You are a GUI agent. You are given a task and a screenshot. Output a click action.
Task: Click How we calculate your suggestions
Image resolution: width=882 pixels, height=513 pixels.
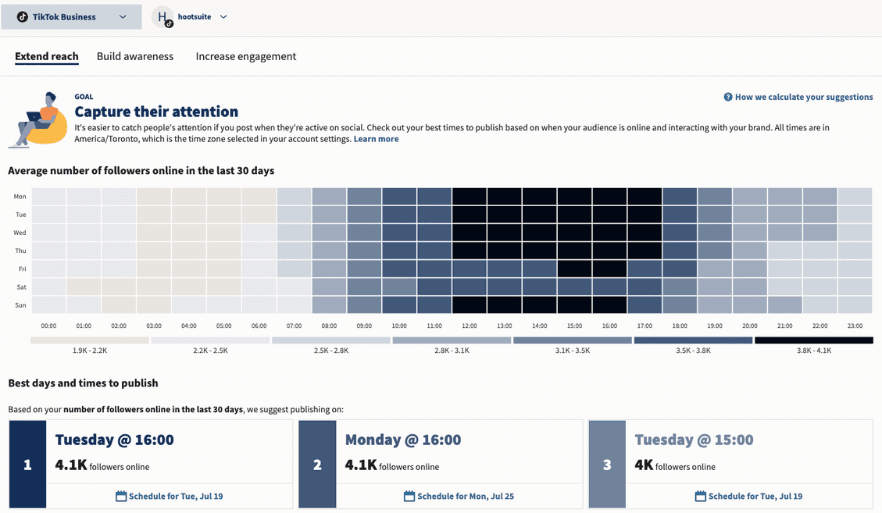click(x=803, y=97)
